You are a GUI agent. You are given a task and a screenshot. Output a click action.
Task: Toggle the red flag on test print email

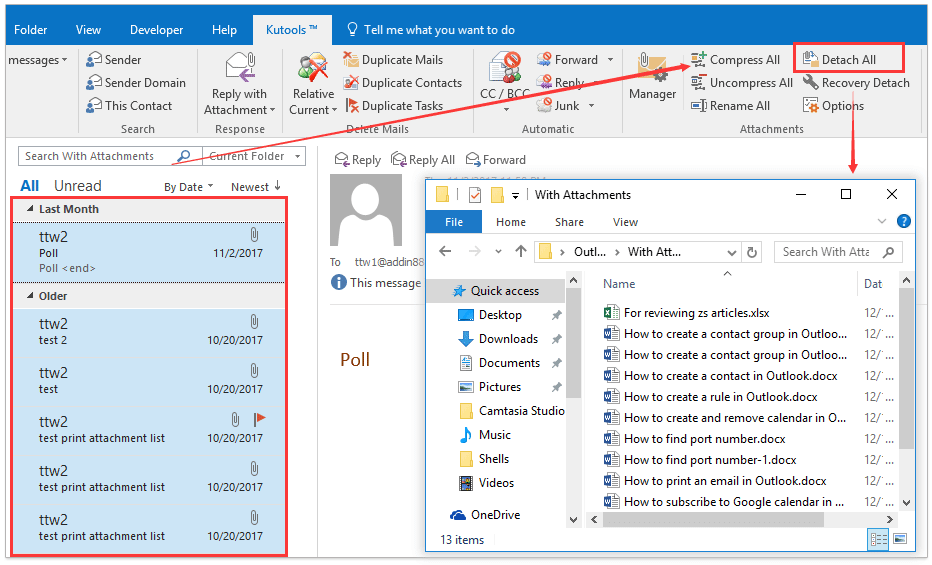(260, 420)
